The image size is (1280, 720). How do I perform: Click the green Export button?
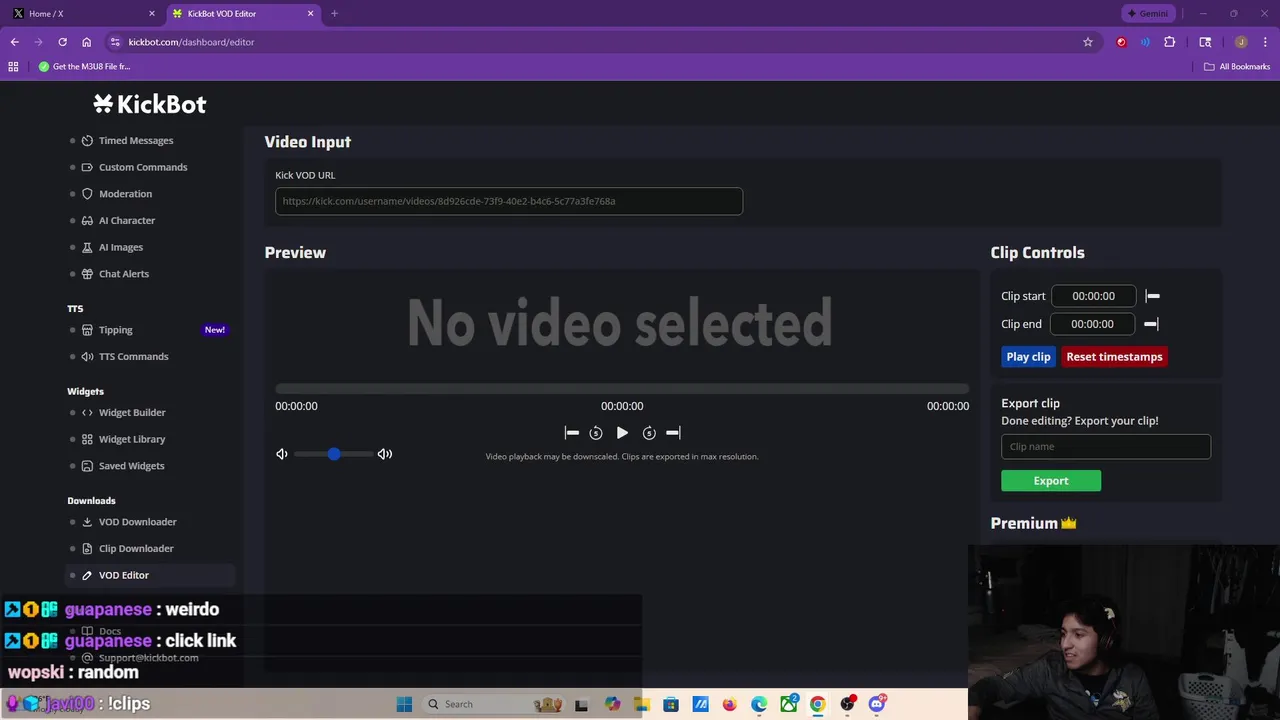click(1051, 481)
